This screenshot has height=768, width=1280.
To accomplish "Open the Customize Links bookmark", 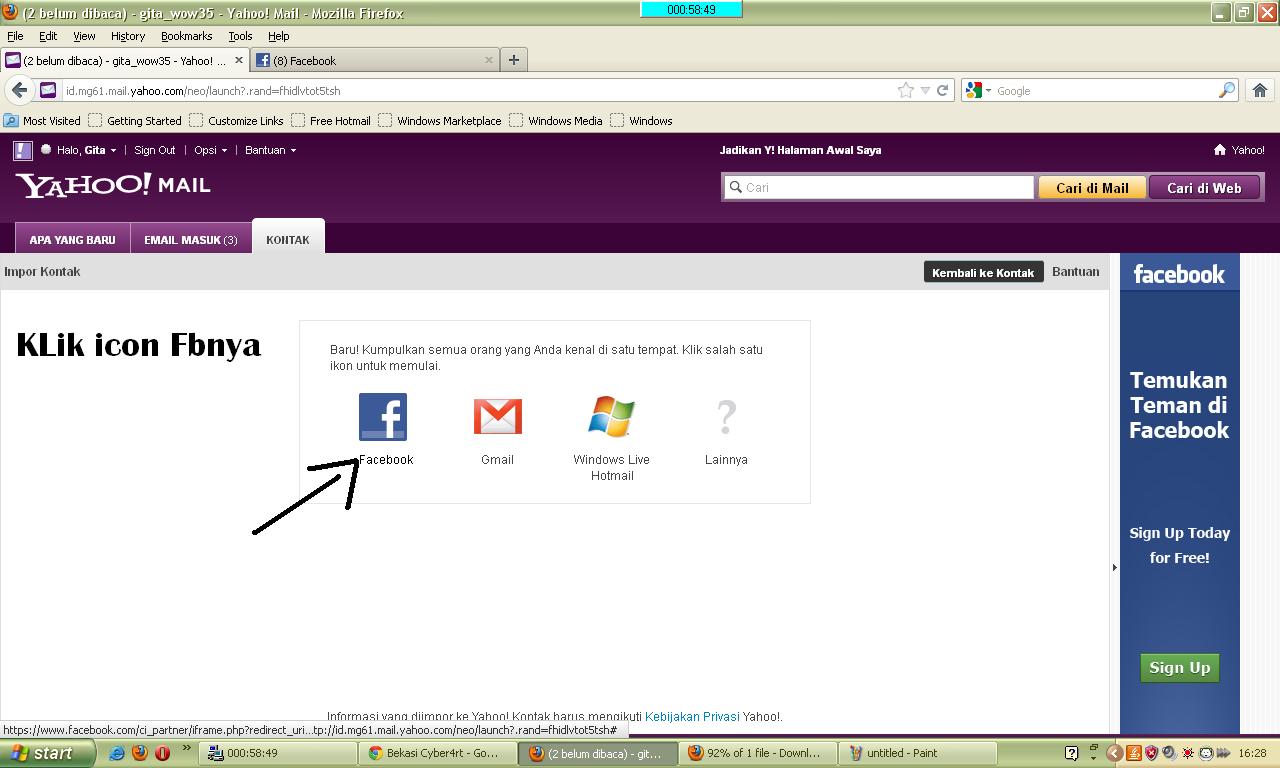I will click(237, 120).
